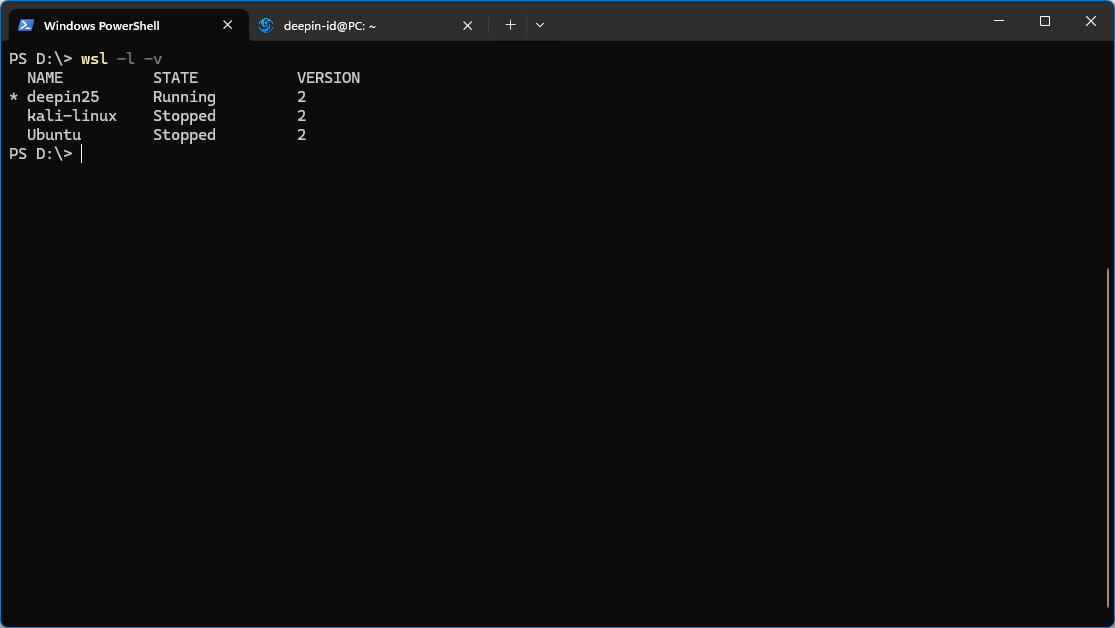The image size is (1115, 628).
Task: Click the 'kali-linux' distribution name
Action: [x=72, y=116]
